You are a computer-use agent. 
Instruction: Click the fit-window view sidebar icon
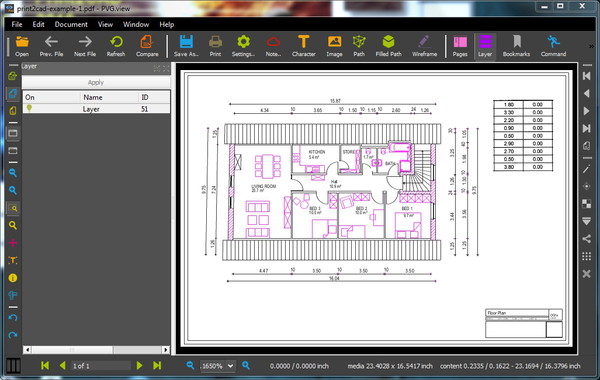click(x=13, y=134)
